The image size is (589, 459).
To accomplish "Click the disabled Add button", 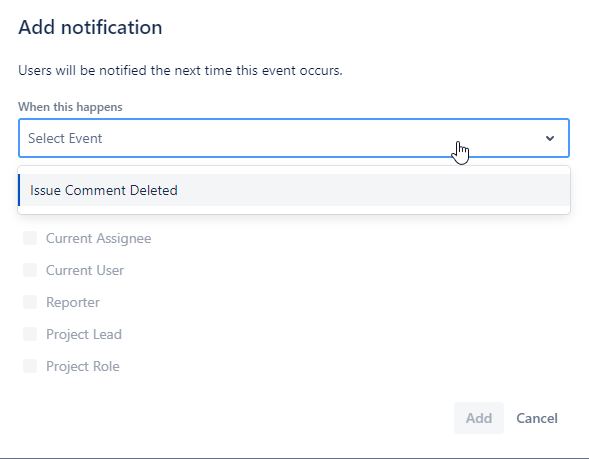I will pos(479,418).
